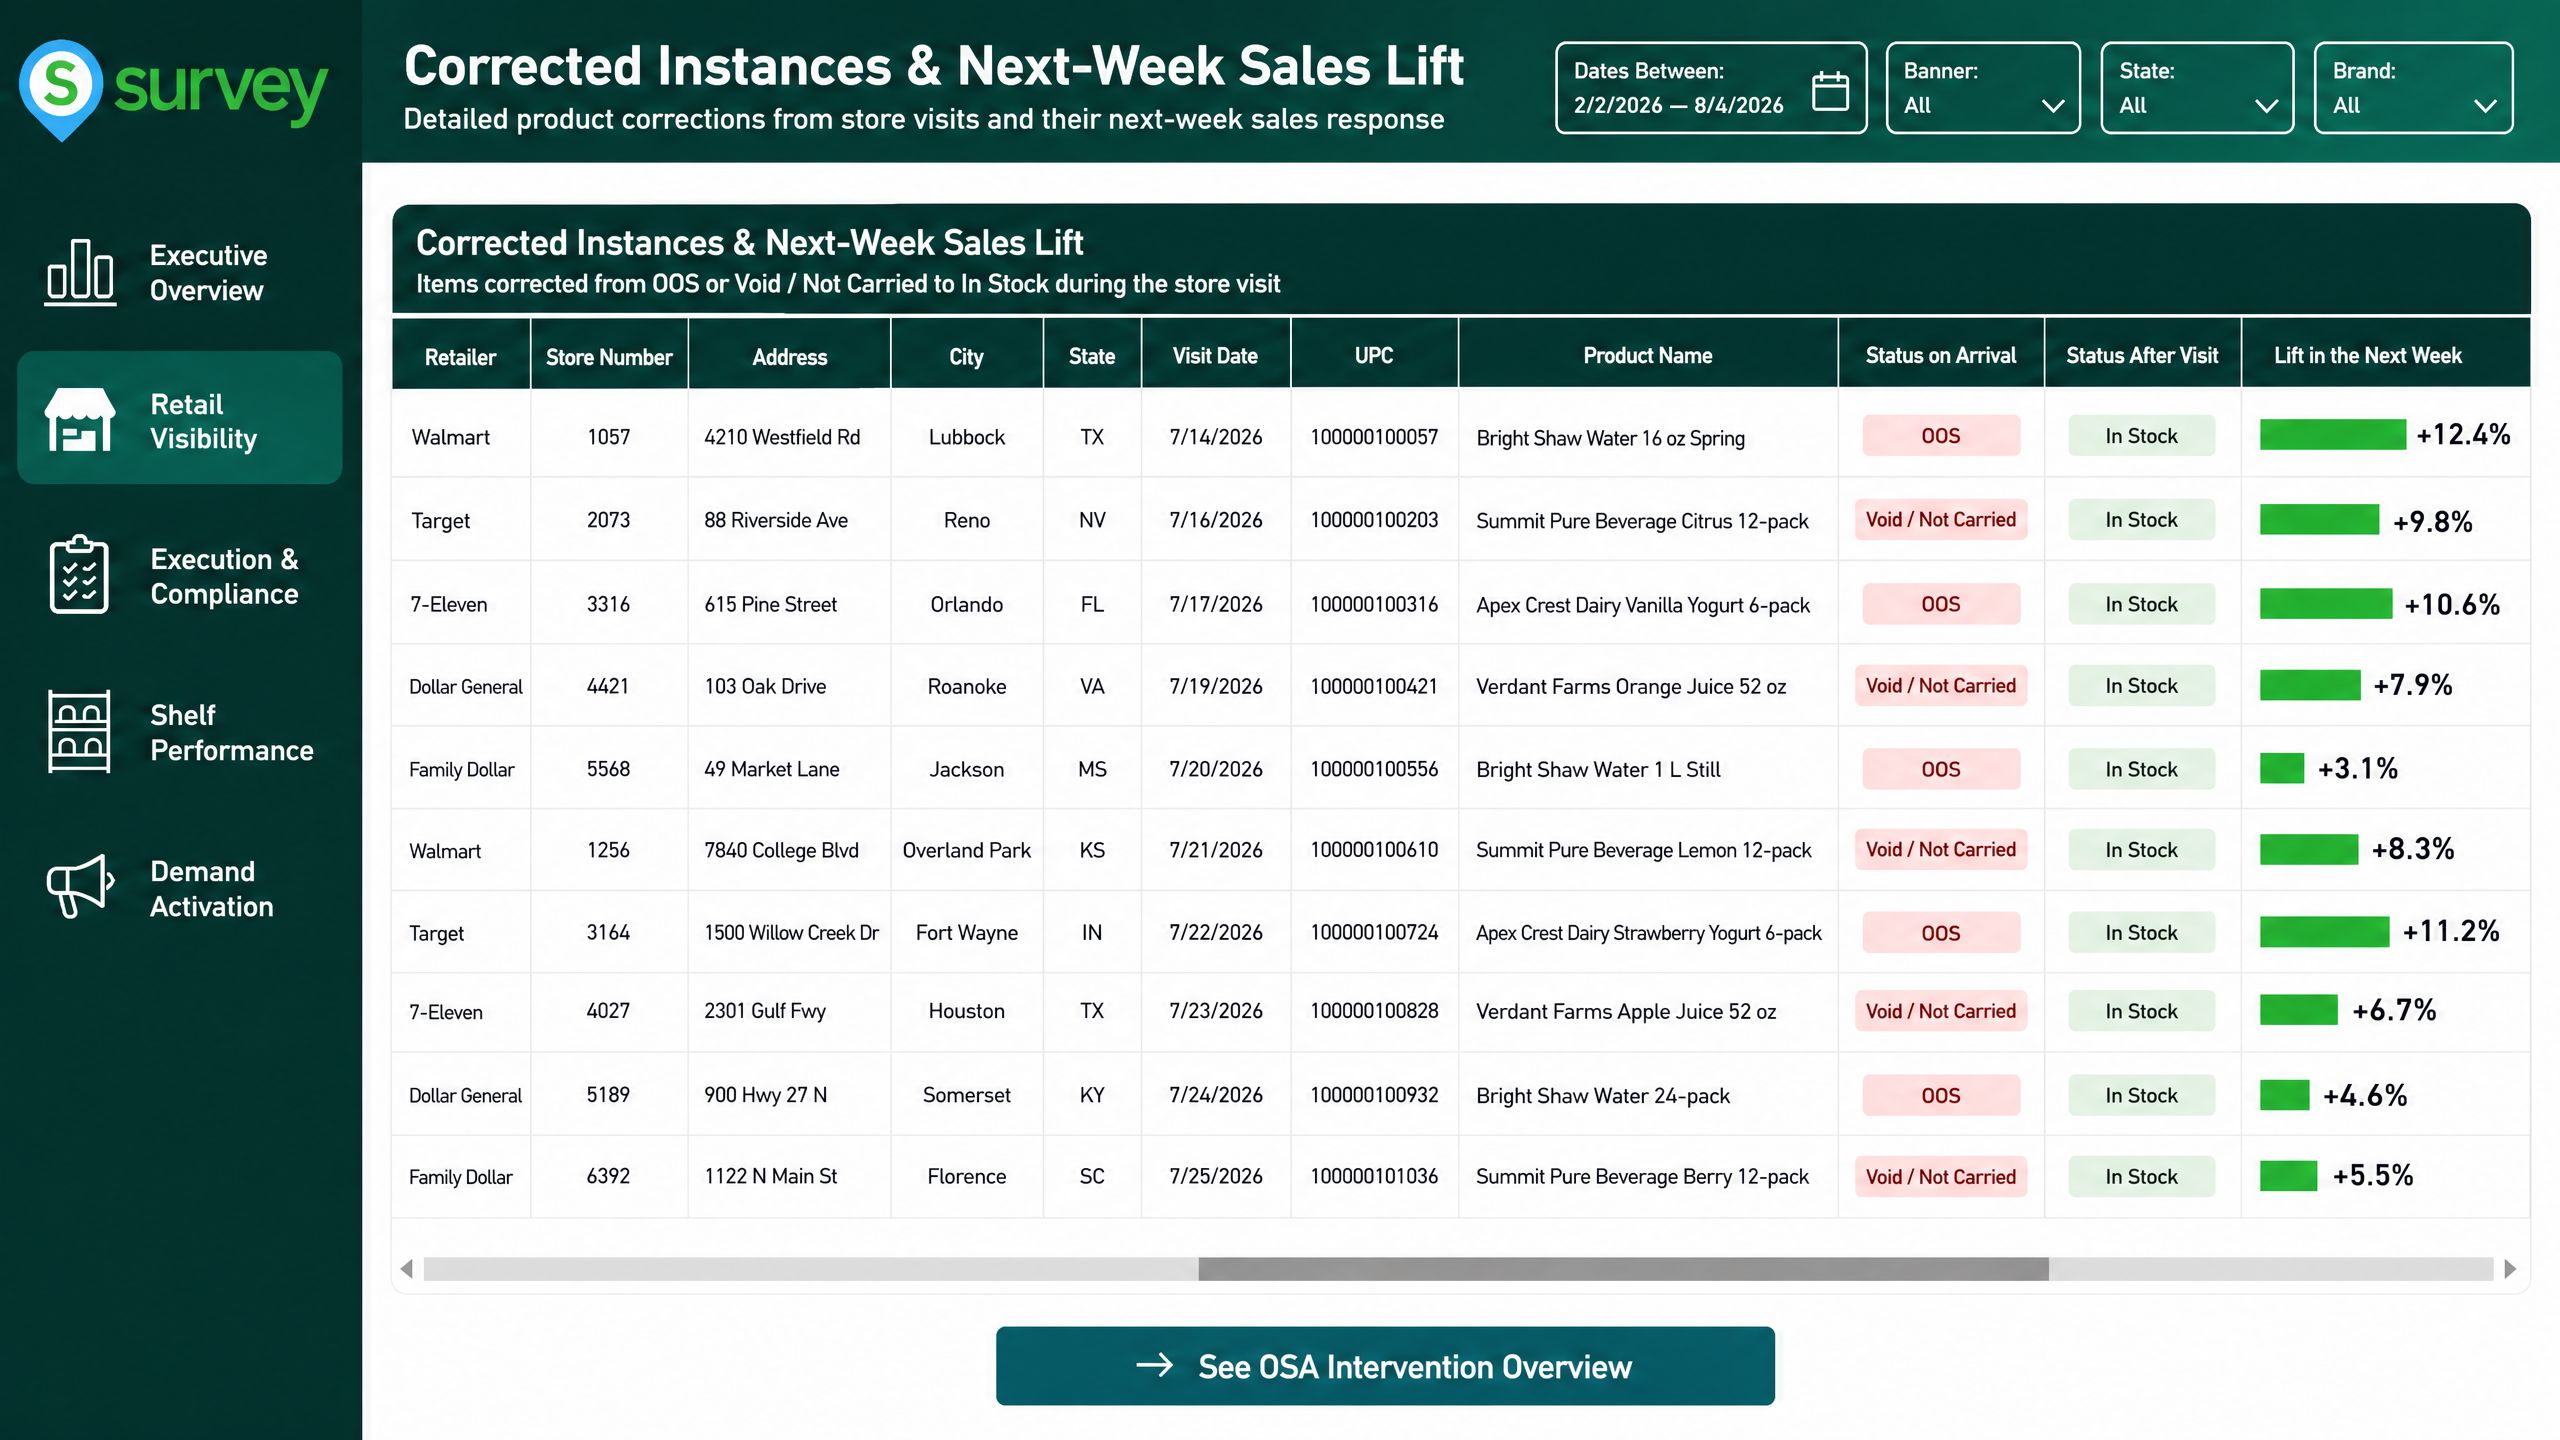This screenshot has height=1440, width=2560.
Task: Click 7-Eleven in the Orlando row
Action: tap(449, 605)
